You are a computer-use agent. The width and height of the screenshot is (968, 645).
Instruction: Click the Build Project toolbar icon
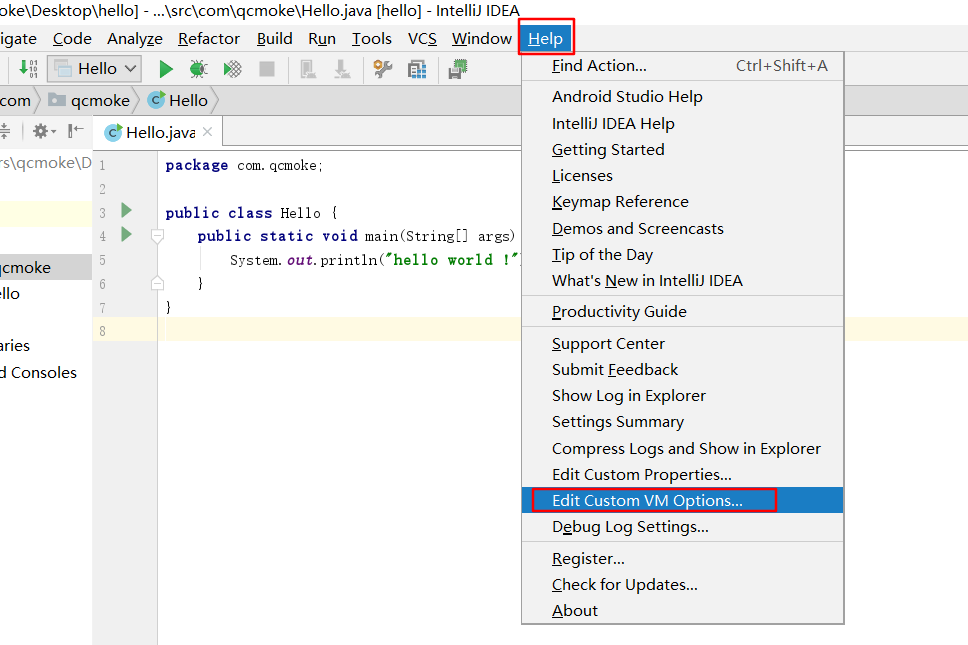point(28,69)
